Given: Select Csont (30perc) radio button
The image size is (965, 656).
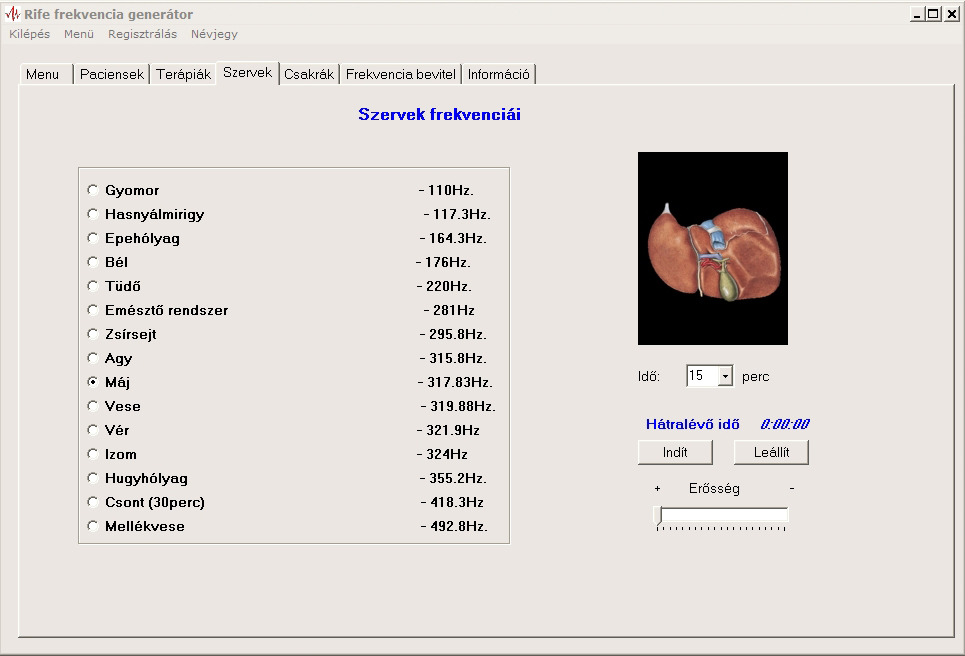Looking at the screenshot, I should point(93,502).
